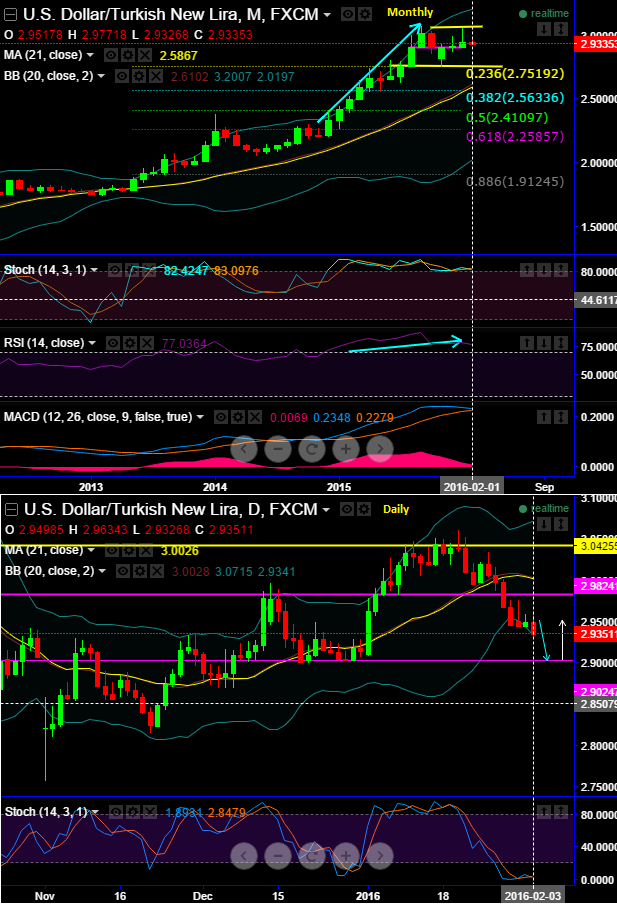
Task: Zoom in monthly chart with plus button
Action: (346, 448)
